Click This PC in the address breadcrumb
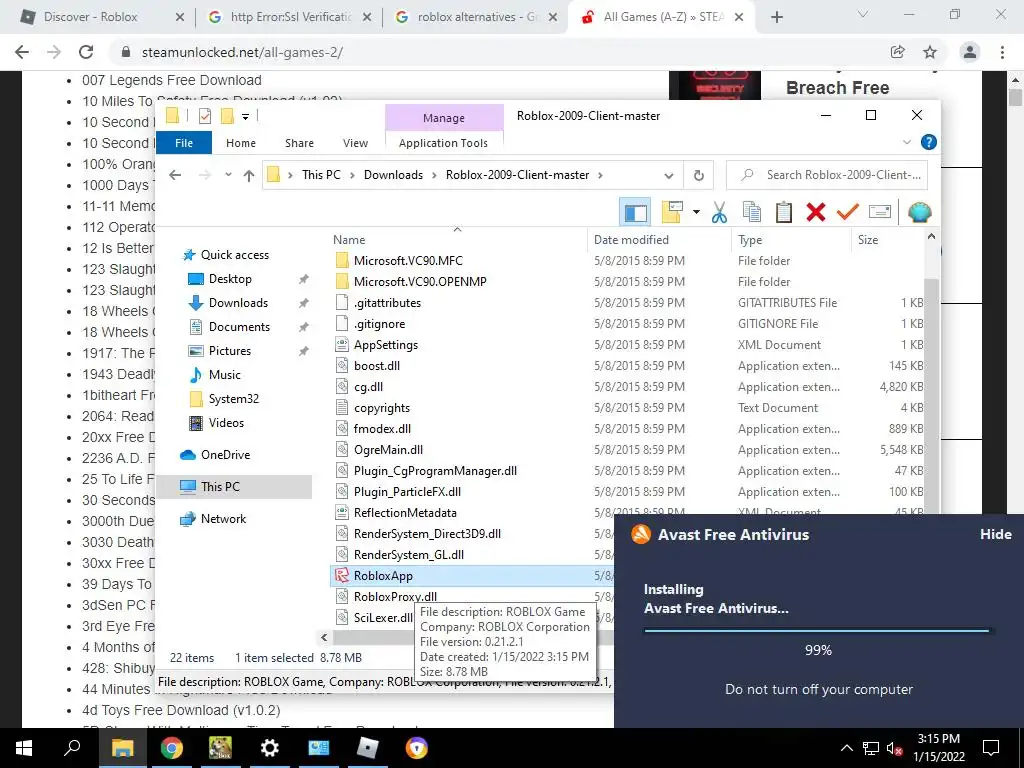The image size is (1024, 768). tap(321, 175)
